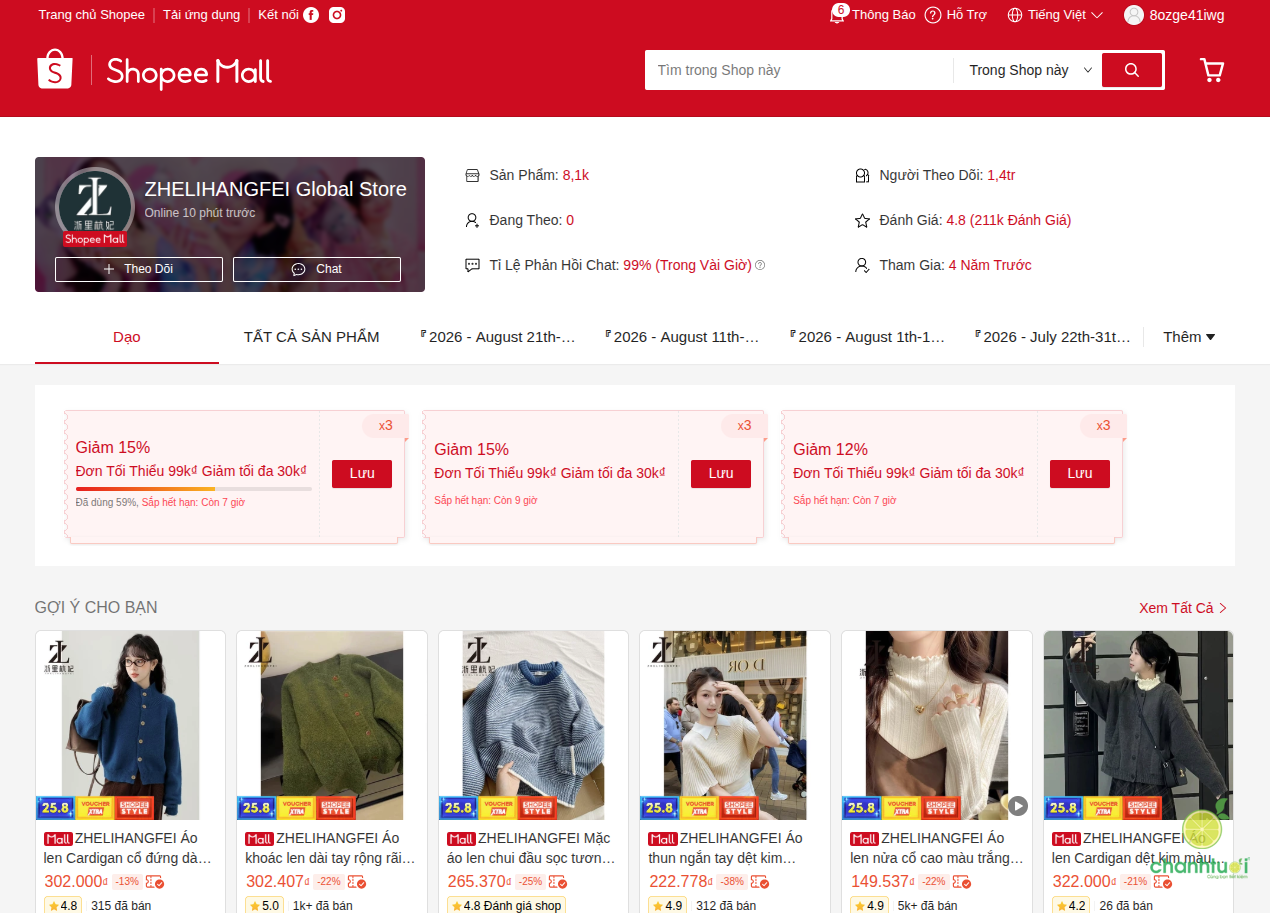Open the Instagram connect icon
This screenshot has width=1270, height=913.
pyautogui.click(x=337, y=15)
